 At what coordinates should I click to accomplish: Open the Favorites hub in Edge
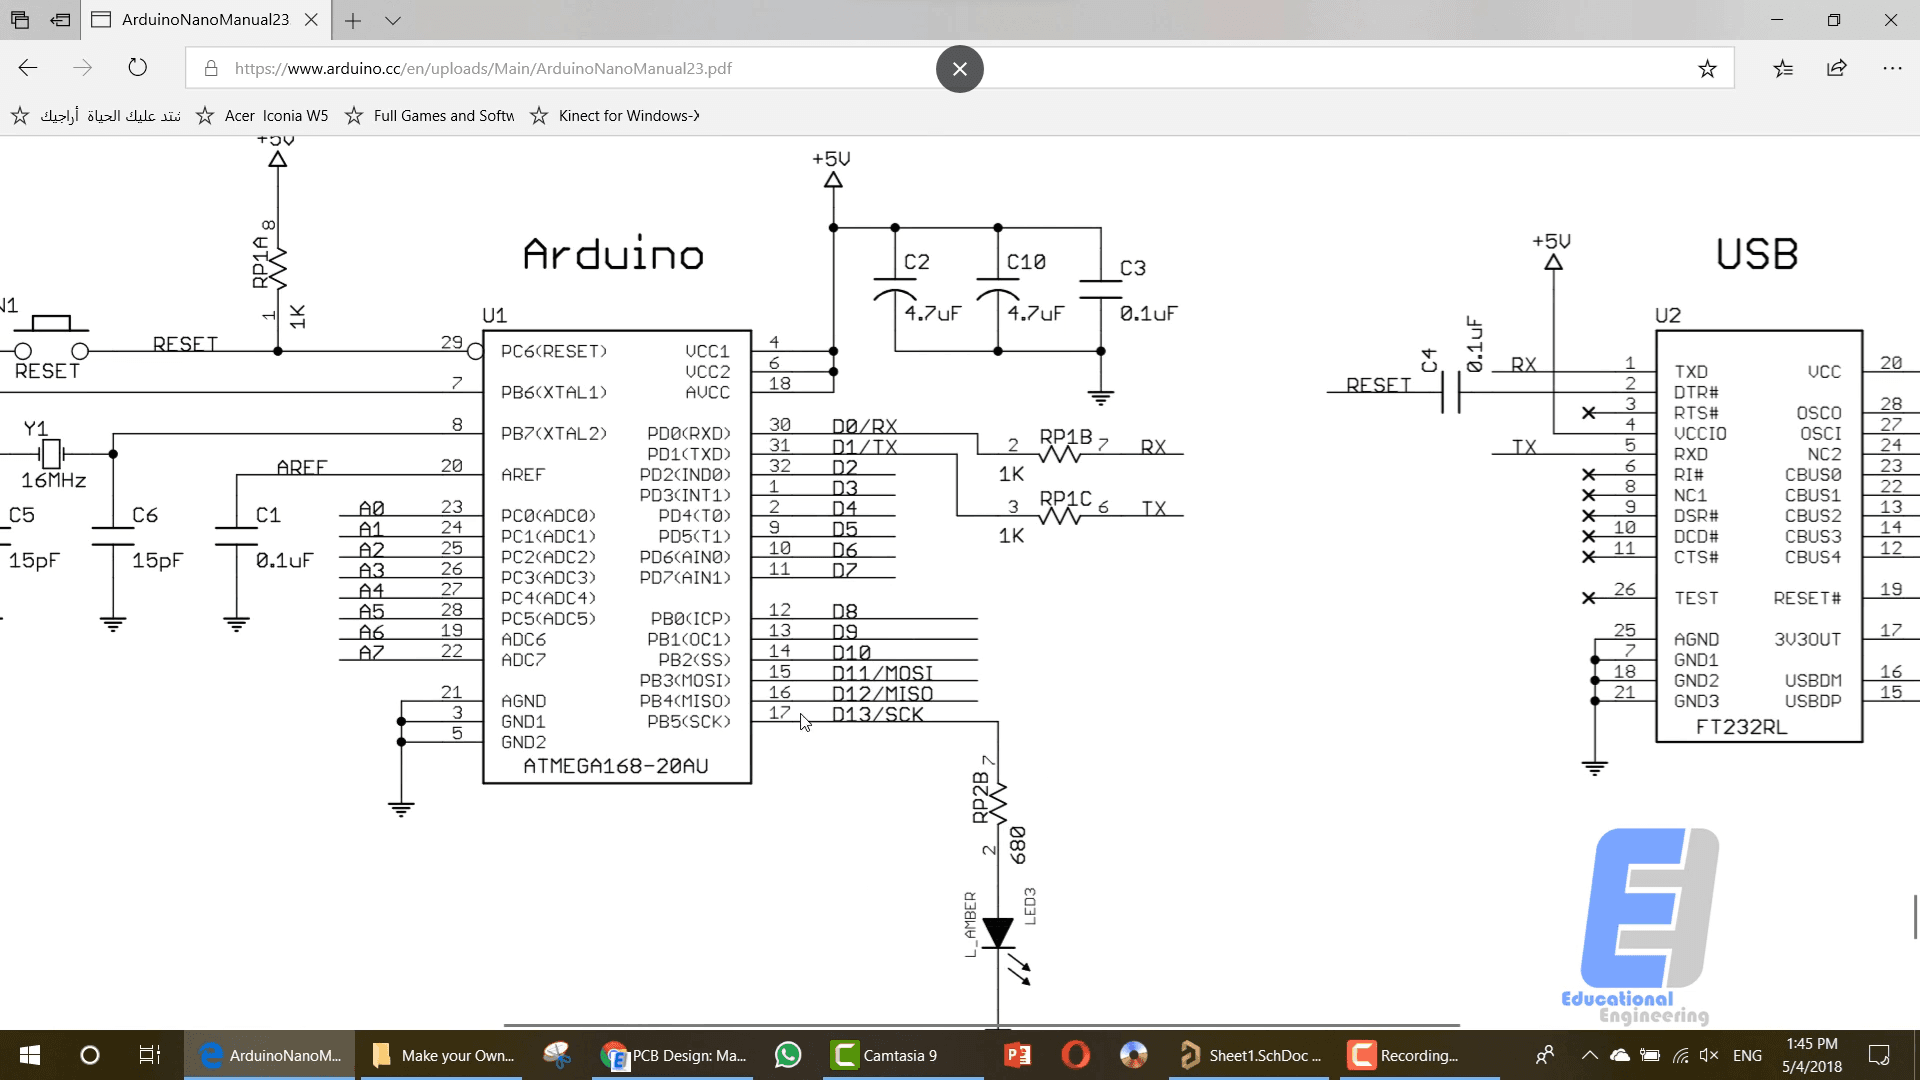(1783, 68)
